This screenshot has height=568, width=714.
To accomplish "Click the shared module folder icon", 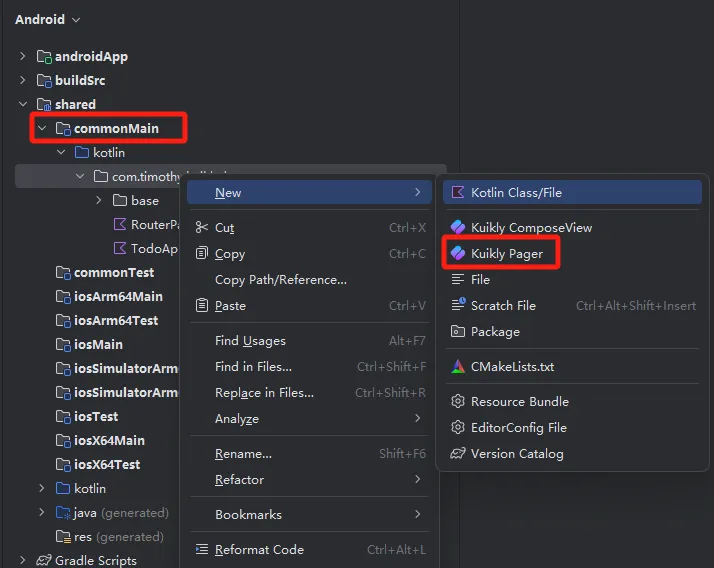I will 44,105.
